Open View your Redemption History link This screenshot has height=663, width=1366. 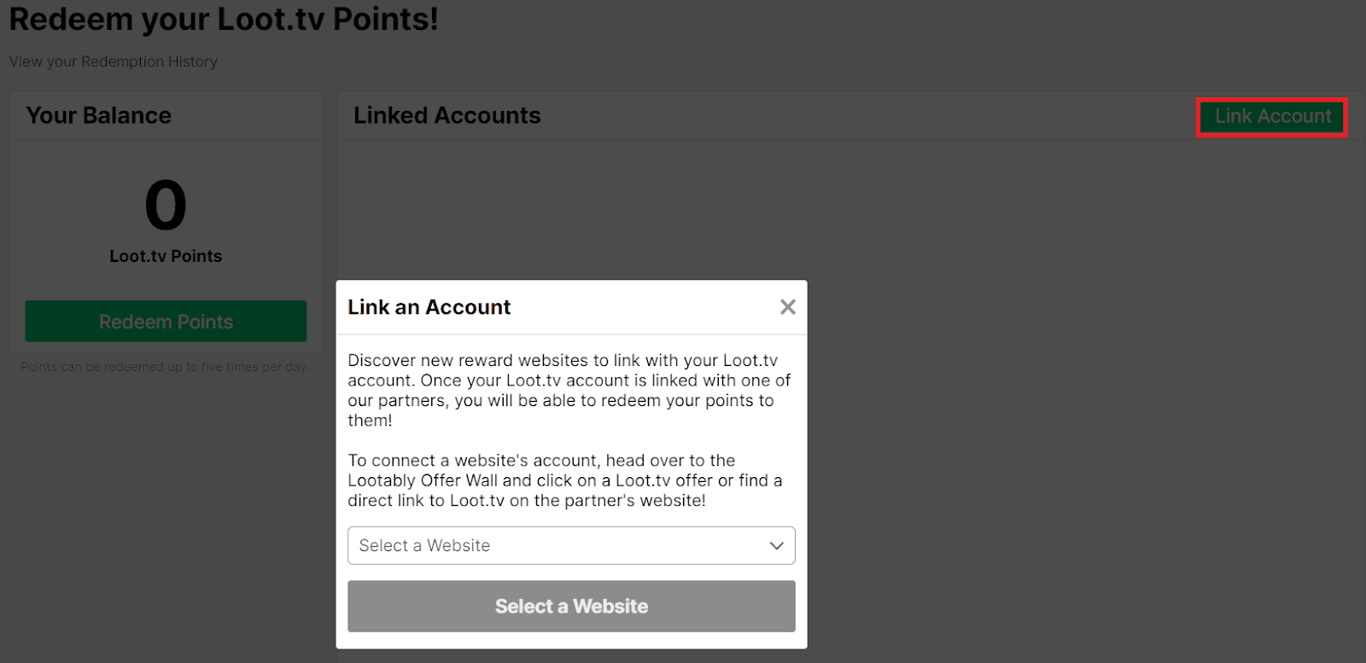point(113,62)
